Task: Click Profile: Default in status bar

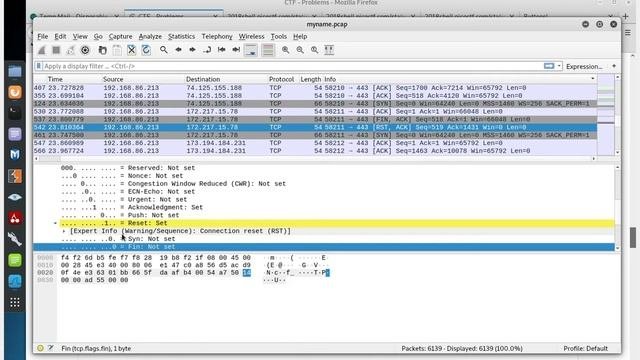Action: pyautogui.click(x=585, y=349)
